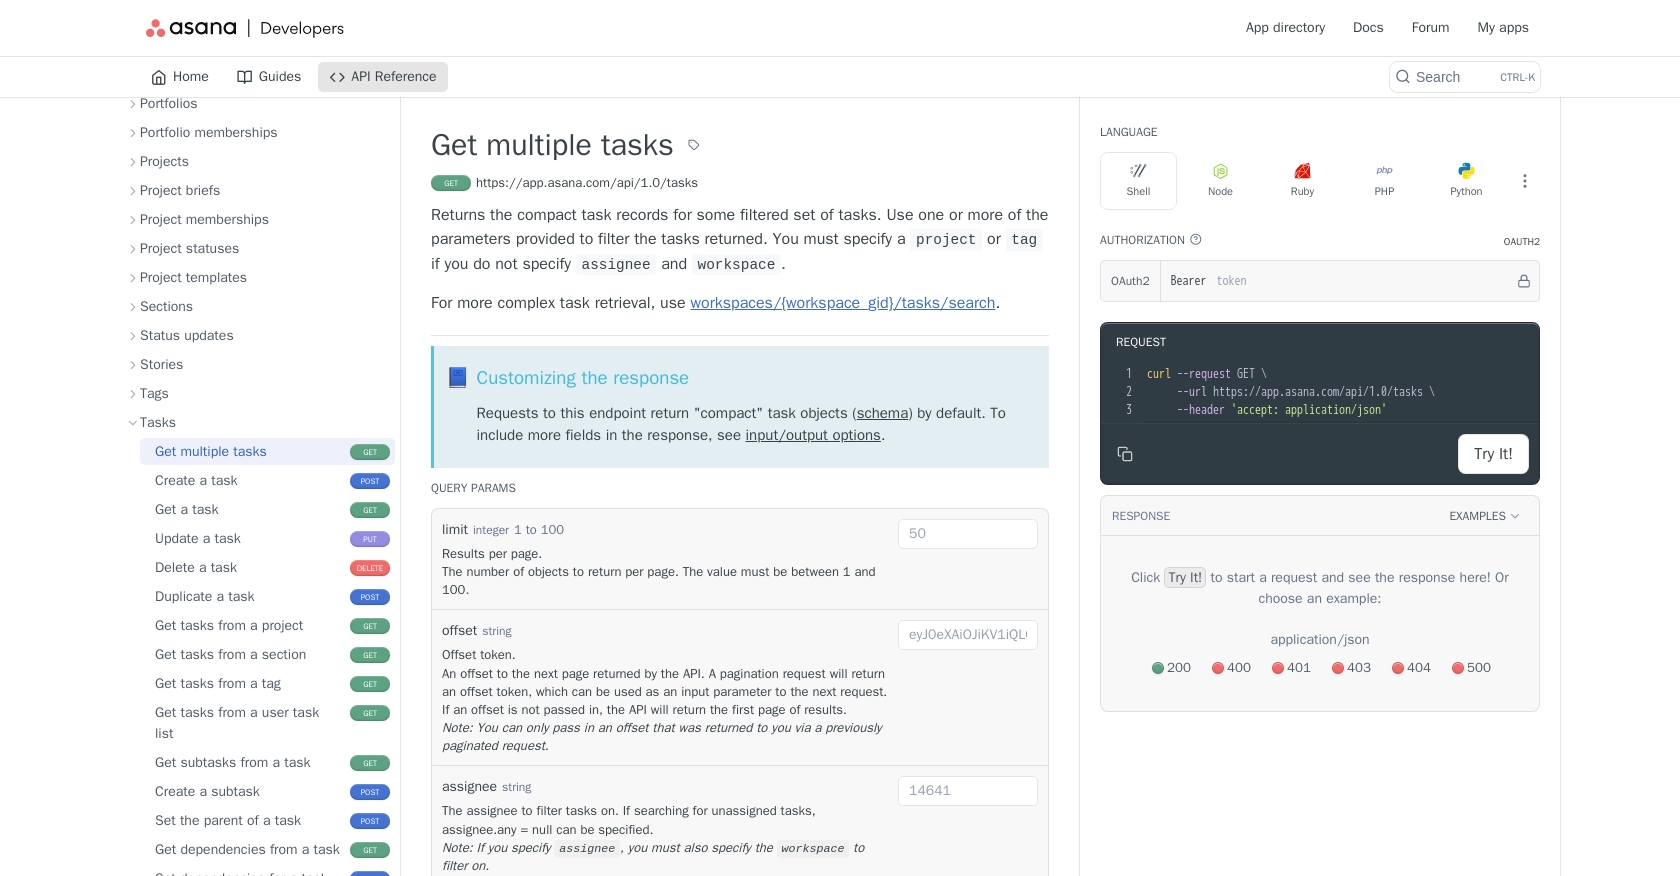Open the Examples dropdown
The height and width of the screenshot is (876, 1680).
1484,516
